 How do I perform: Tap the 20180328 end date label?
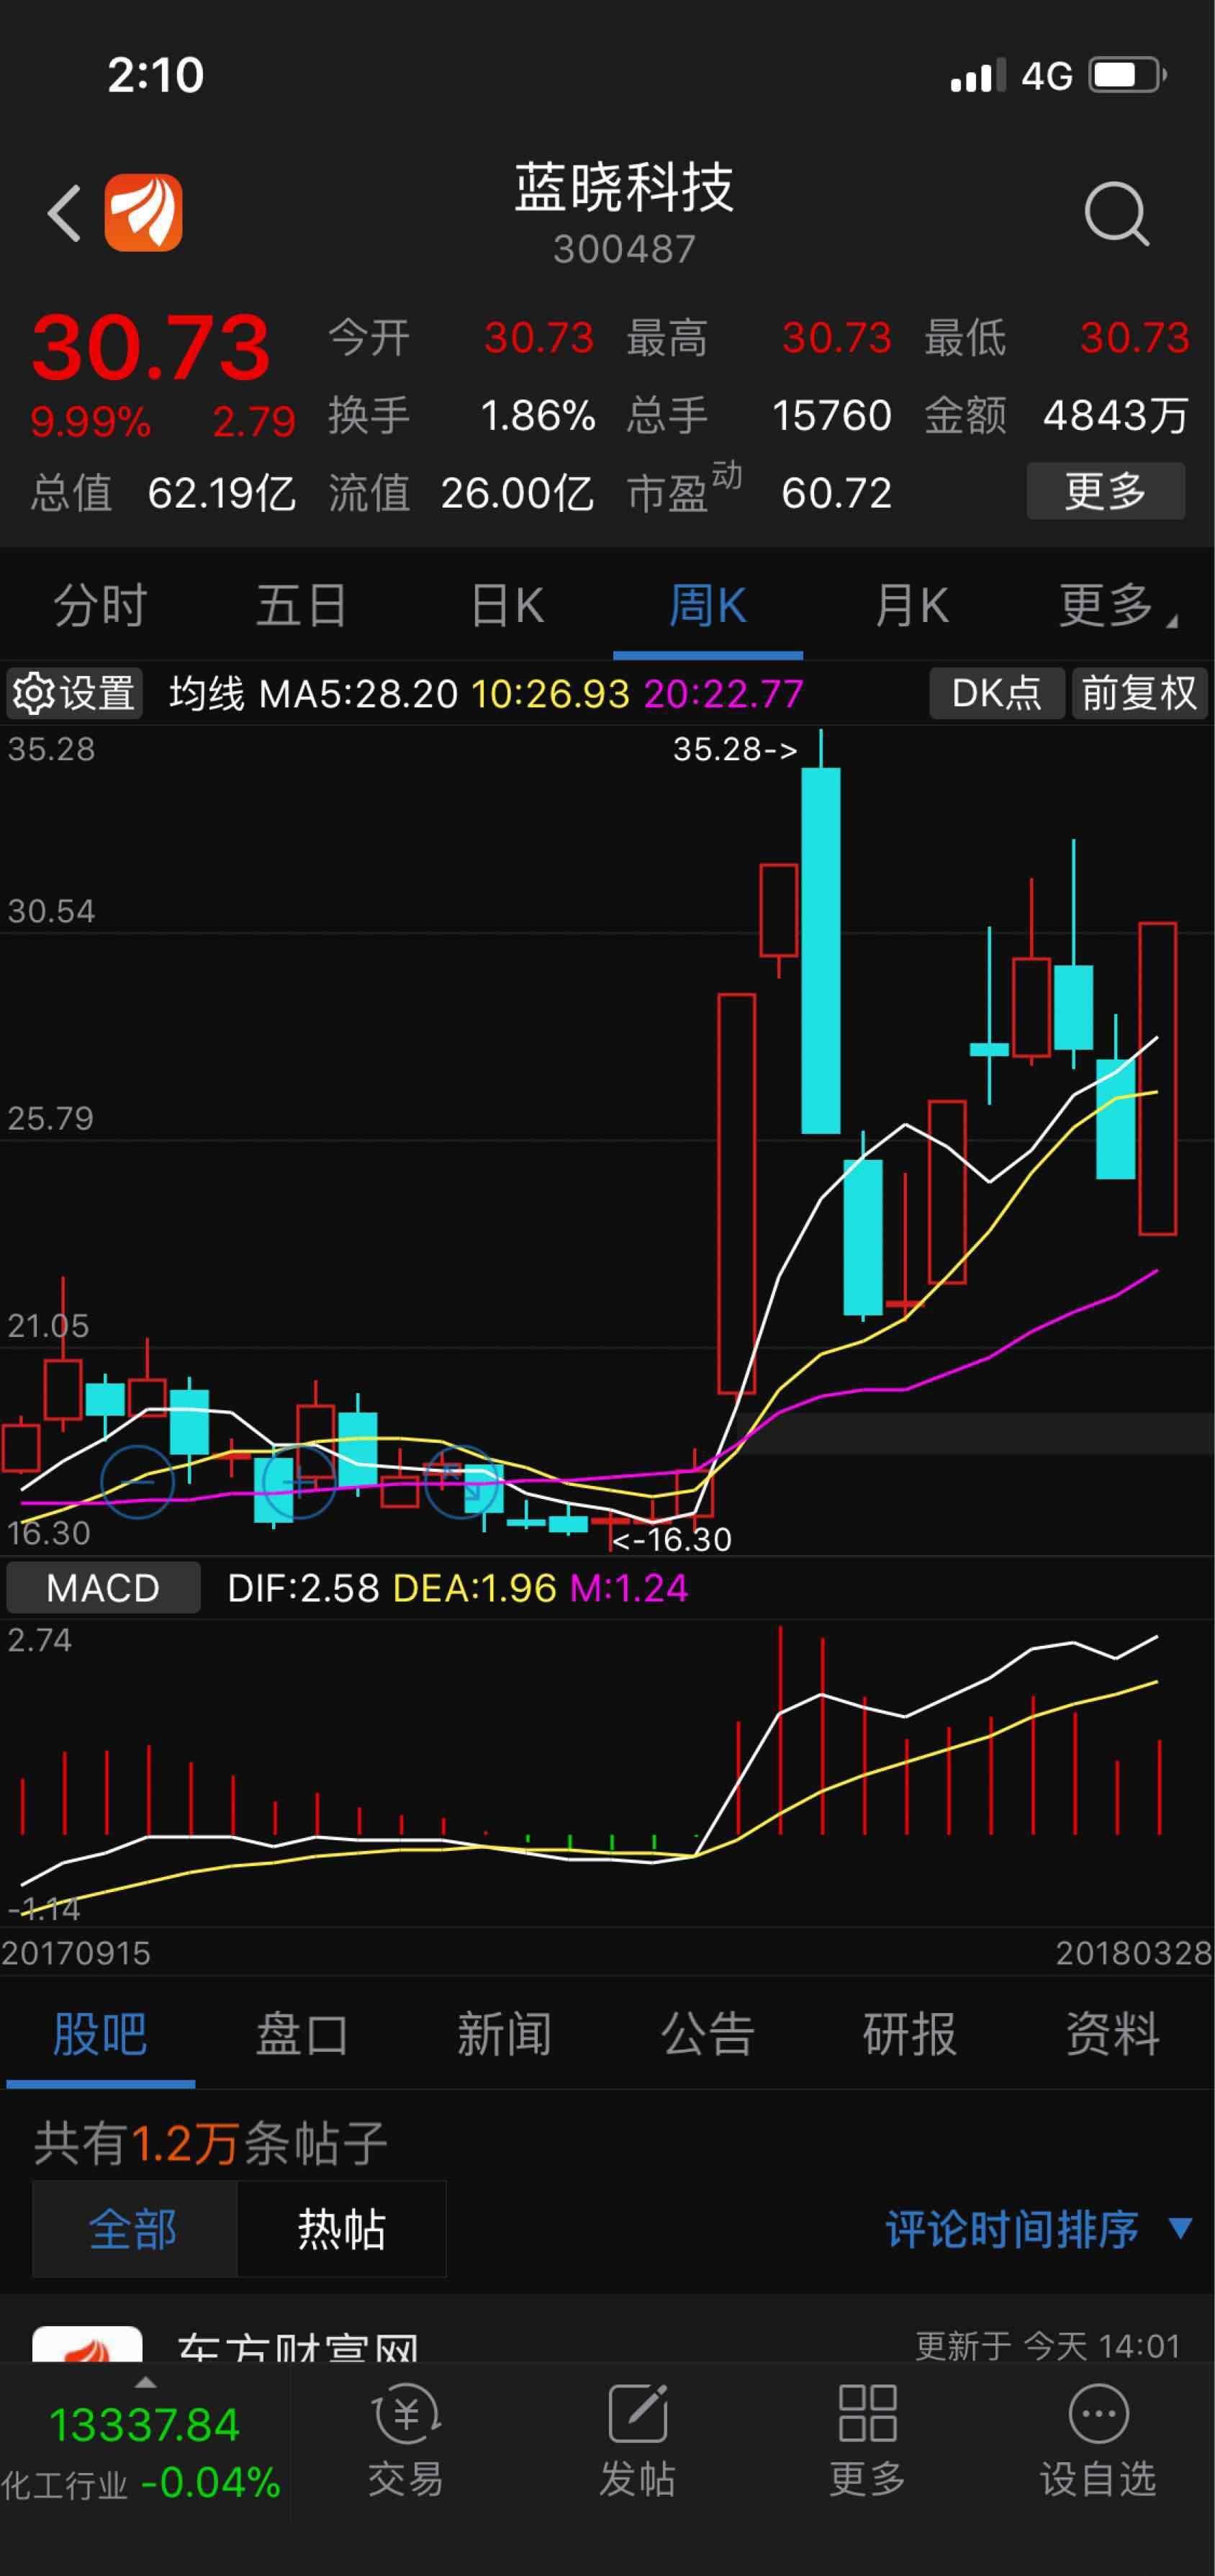tap(1134, 1952)
